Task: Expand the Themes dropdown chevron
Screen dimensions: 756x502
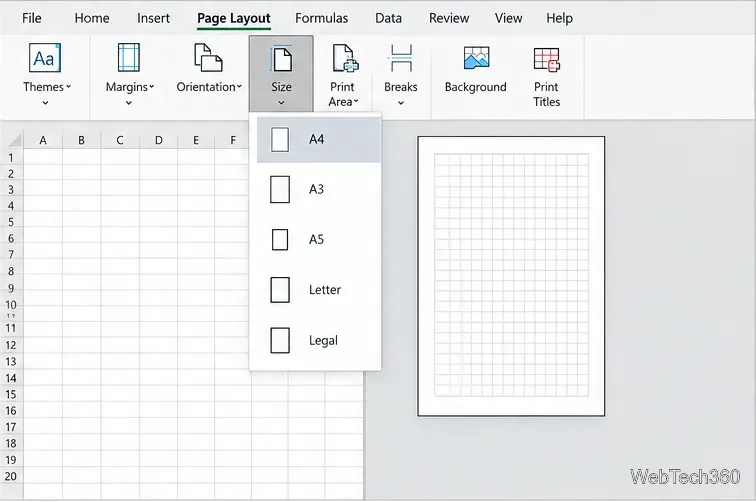Action: pos(45,103)
